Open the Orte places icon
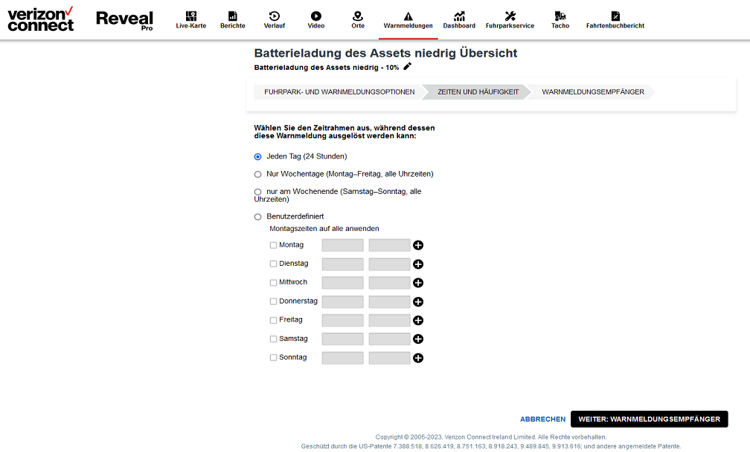This screenshot has width=750, height=452. [x=357, y=16]
